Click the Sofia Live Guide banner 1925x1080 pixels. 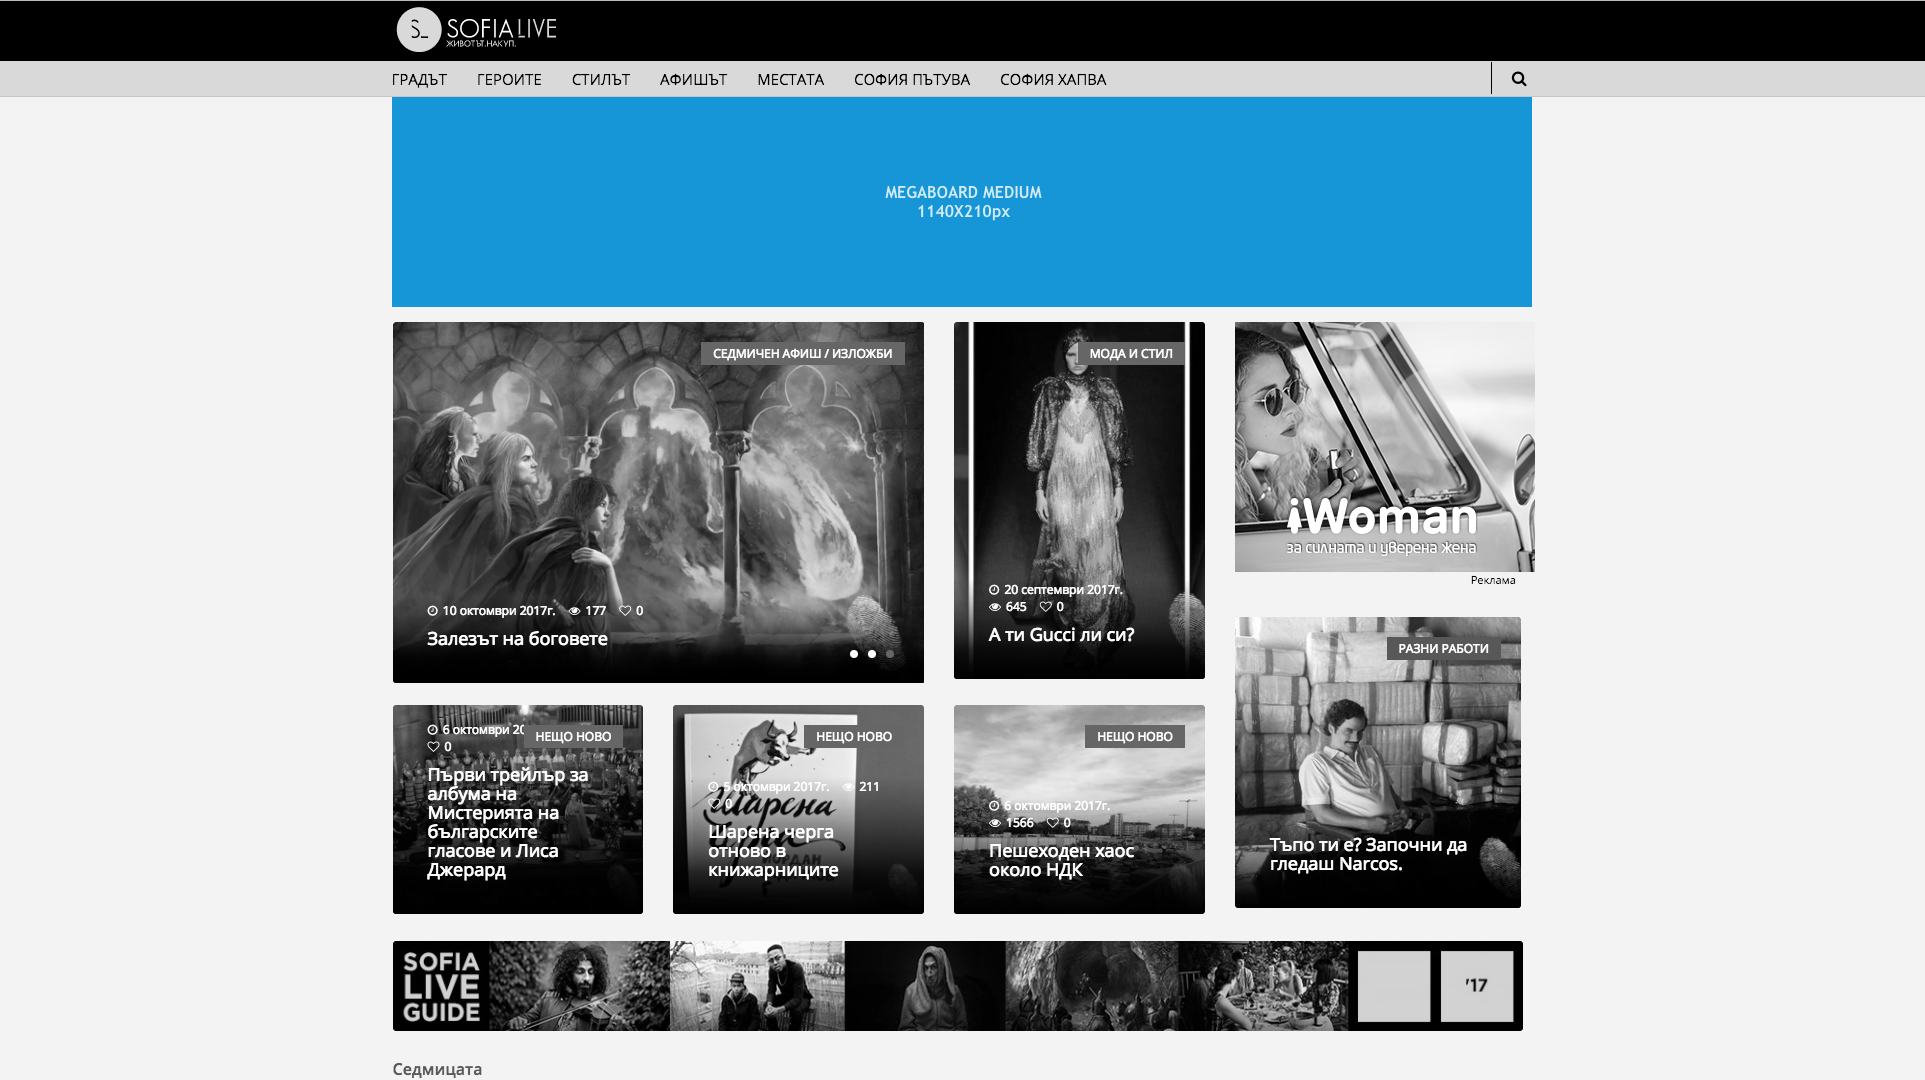[x=957, y=986]
